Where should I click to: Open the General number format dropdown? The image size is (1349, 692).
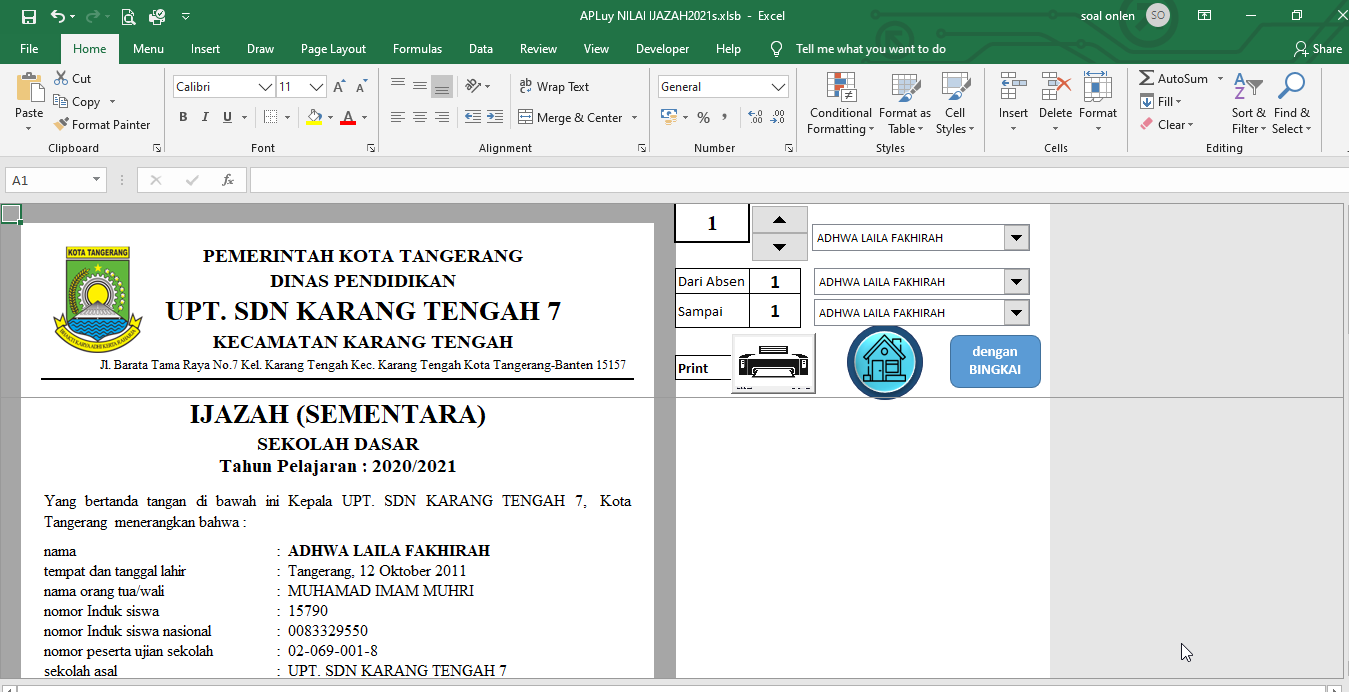pos(779,87)
